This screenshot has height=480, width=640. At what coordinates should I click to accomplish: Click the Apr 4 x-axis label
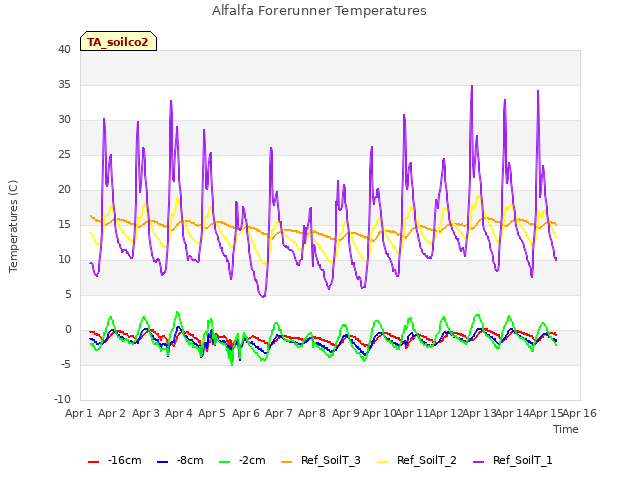coord(179,413)
